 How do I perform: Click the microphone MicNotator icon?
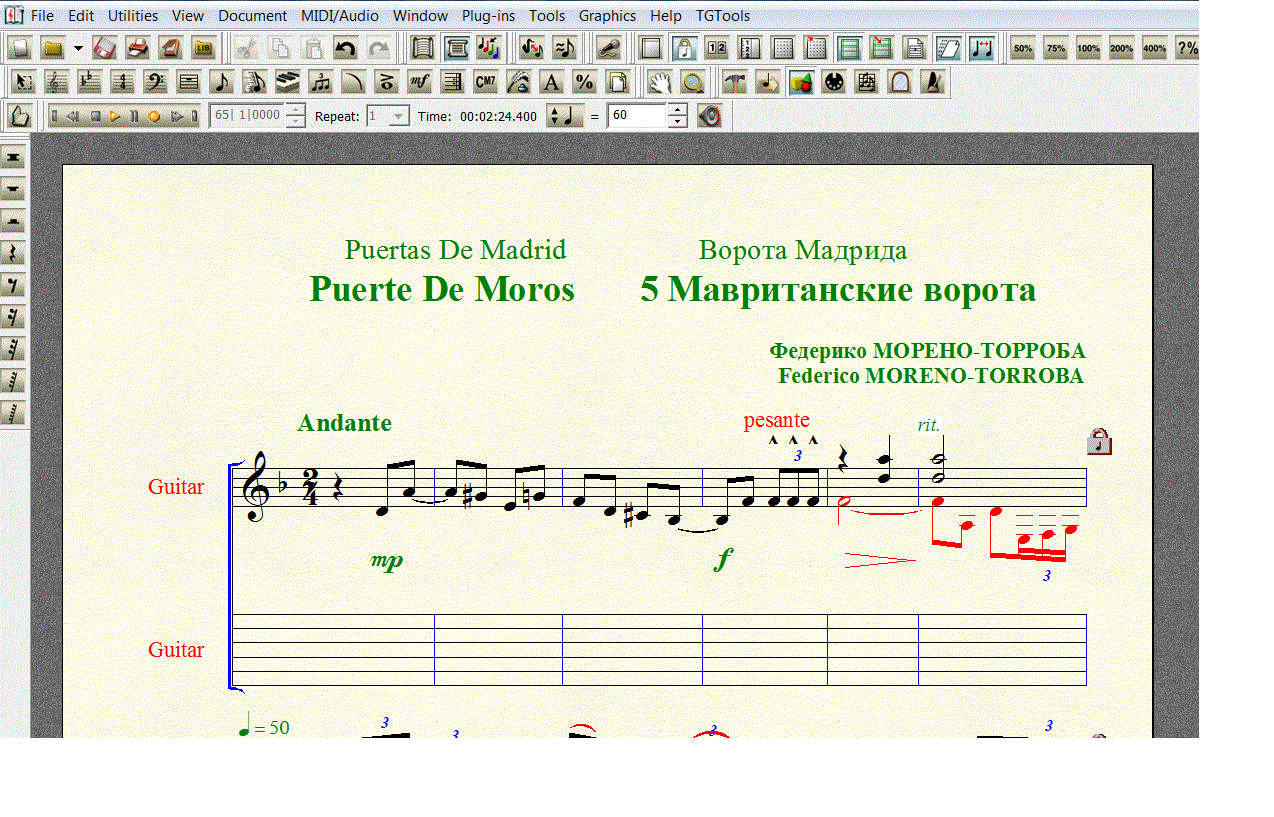click(609, 48)
